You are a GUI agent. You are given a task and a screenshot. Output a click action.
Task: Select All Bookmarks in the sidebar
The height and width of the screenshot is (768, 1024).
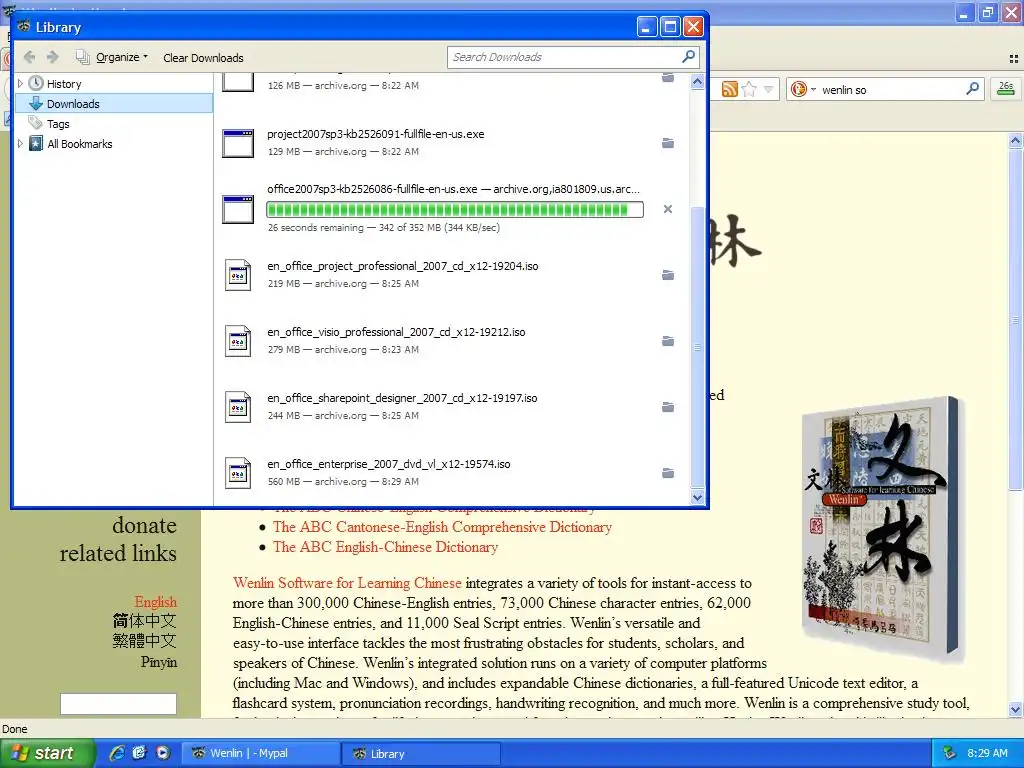[80, 144]
